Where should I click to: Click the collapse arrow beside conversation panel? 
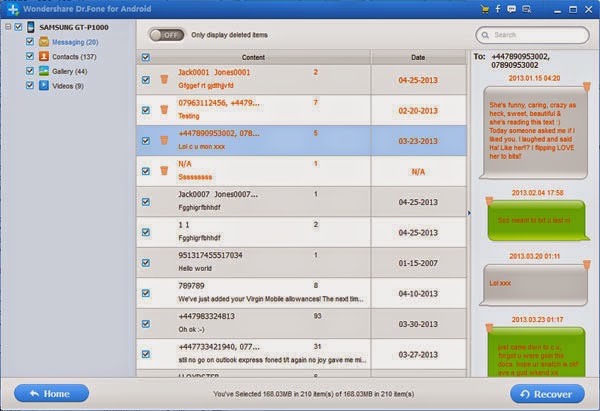tap(469, 213)
